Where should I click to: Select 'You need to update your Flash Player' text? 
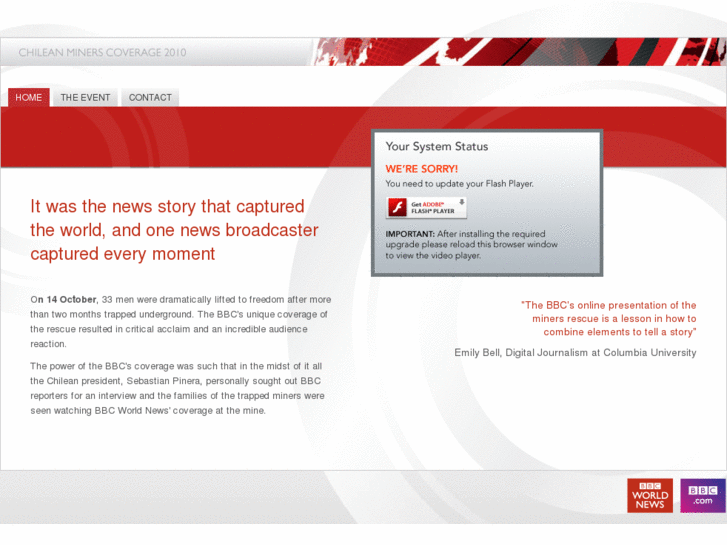click(x=459, y=184)
